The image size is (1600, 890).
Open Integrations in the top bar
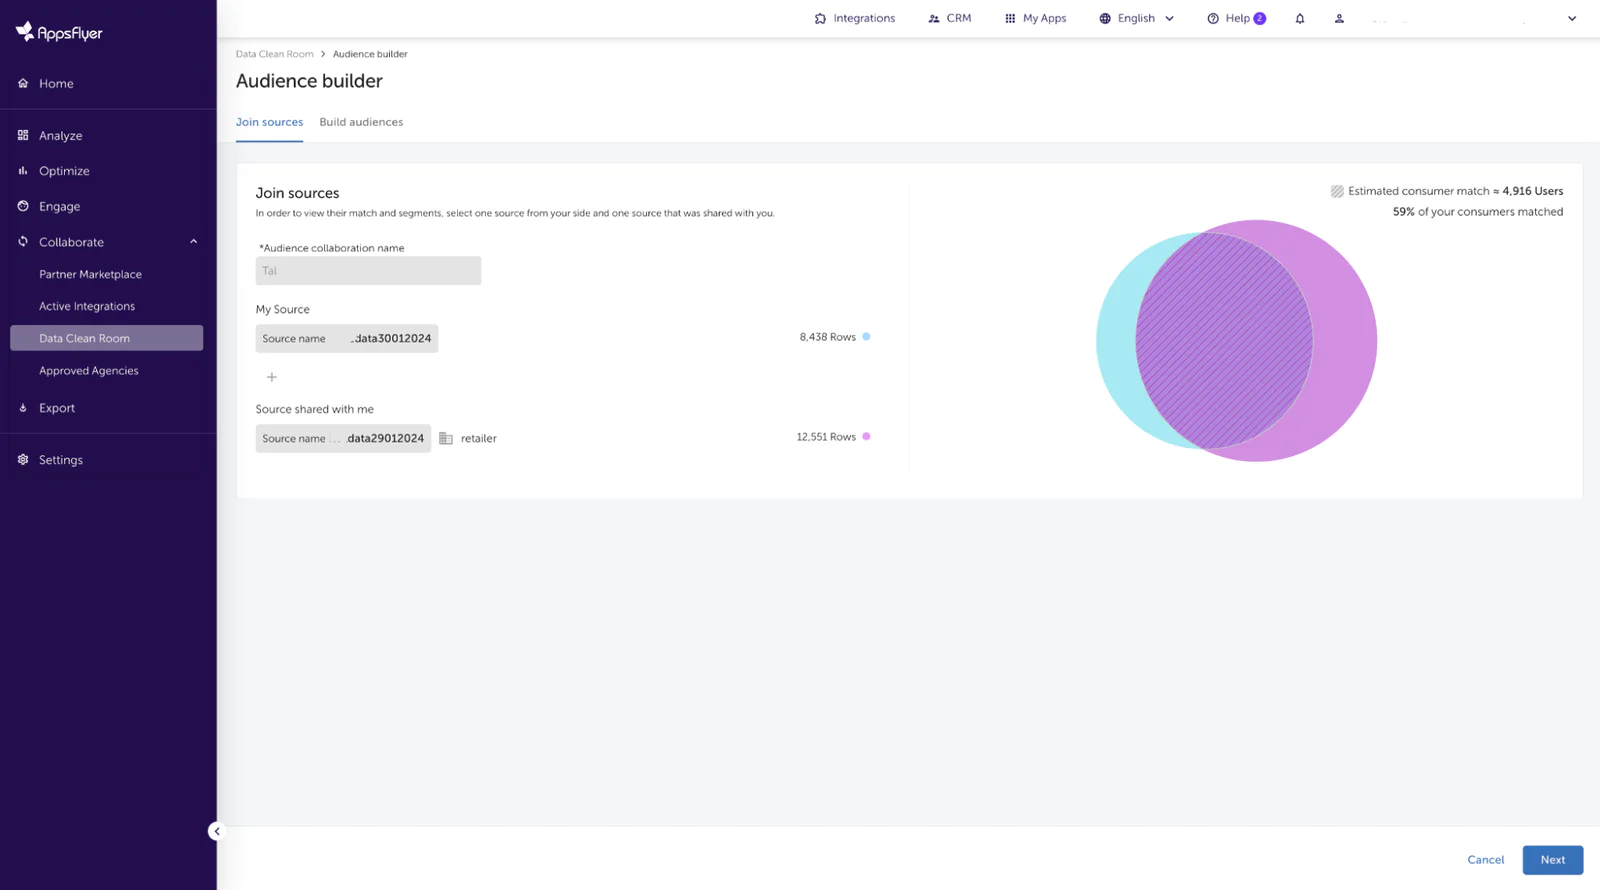pos(854,19)
